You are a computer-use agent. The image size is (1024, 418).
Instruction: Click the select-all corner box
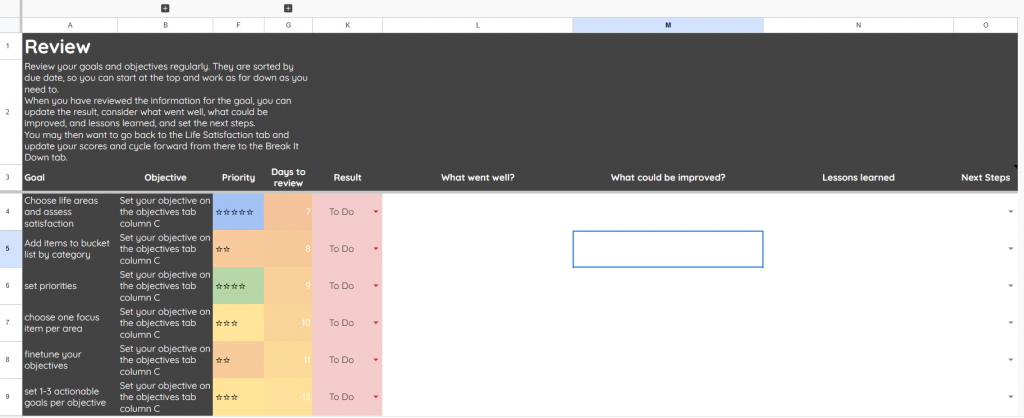point(10,25)
